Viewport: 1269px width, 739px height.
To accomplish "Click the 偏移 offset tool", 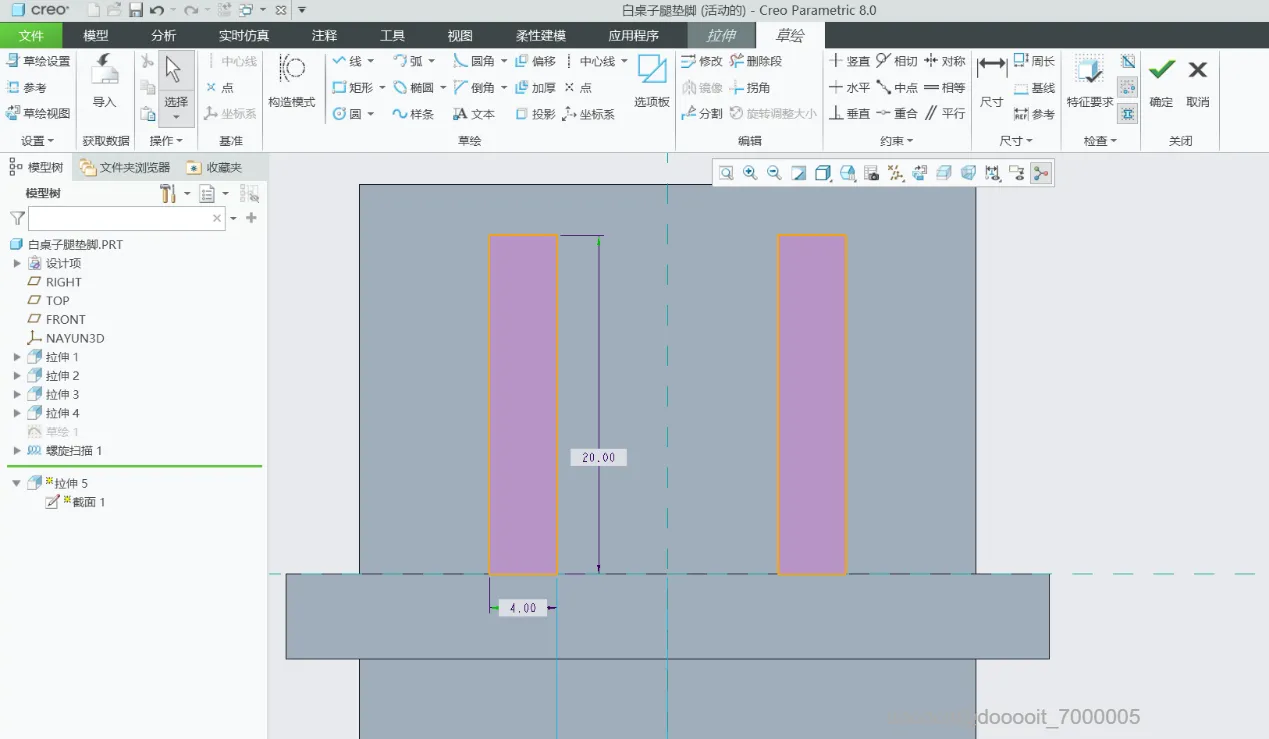I will pyautogui.click(x=535, y=61).
